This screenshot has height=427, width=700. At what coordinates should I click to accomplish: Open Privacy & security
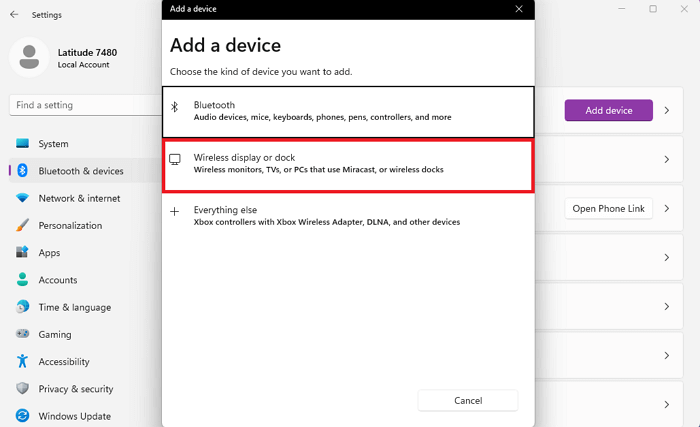pos(85,389)
